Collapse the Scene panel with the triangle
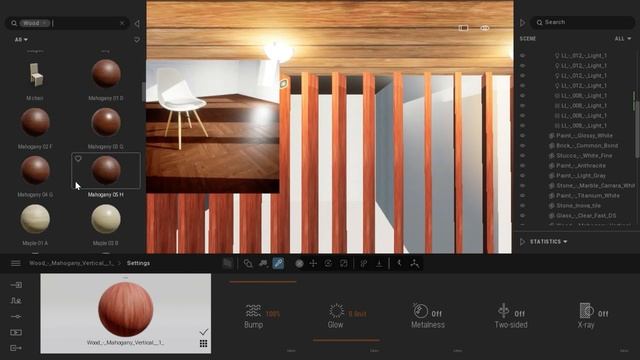 tap(522, 22)
